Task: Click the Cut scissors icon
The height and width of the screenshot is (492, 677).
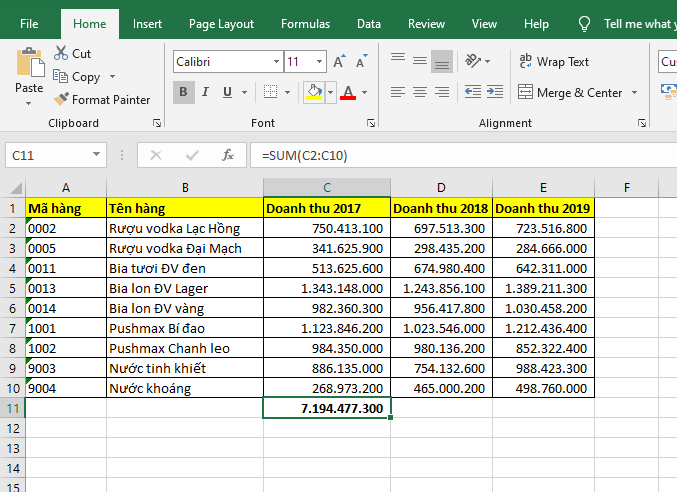Action: click(x=61, y=54)
